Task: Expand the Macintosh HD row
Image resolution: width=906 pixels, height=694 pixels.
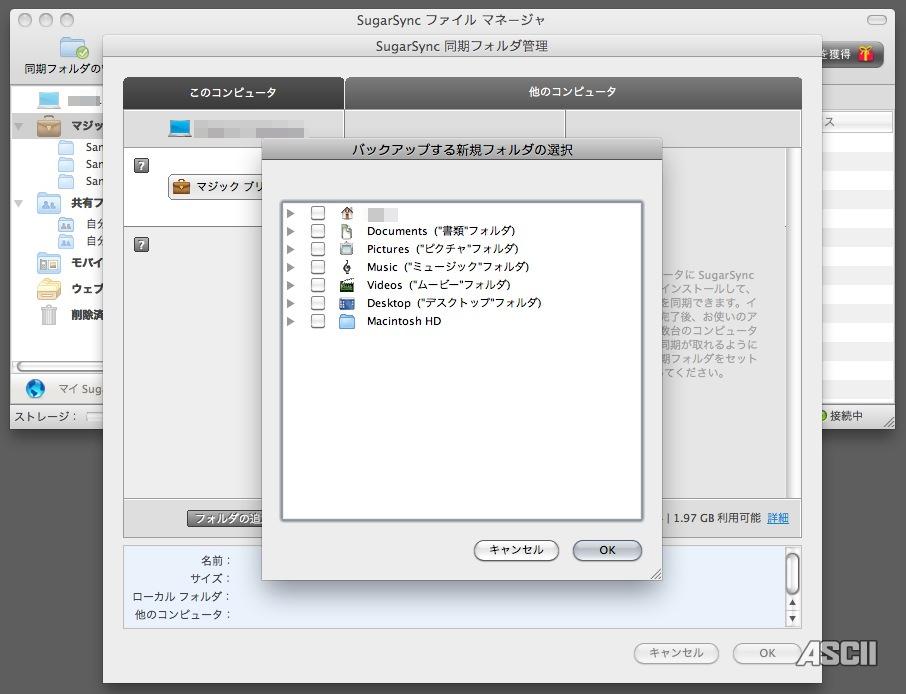Action: pyautogui.click(x=291, y=321)
